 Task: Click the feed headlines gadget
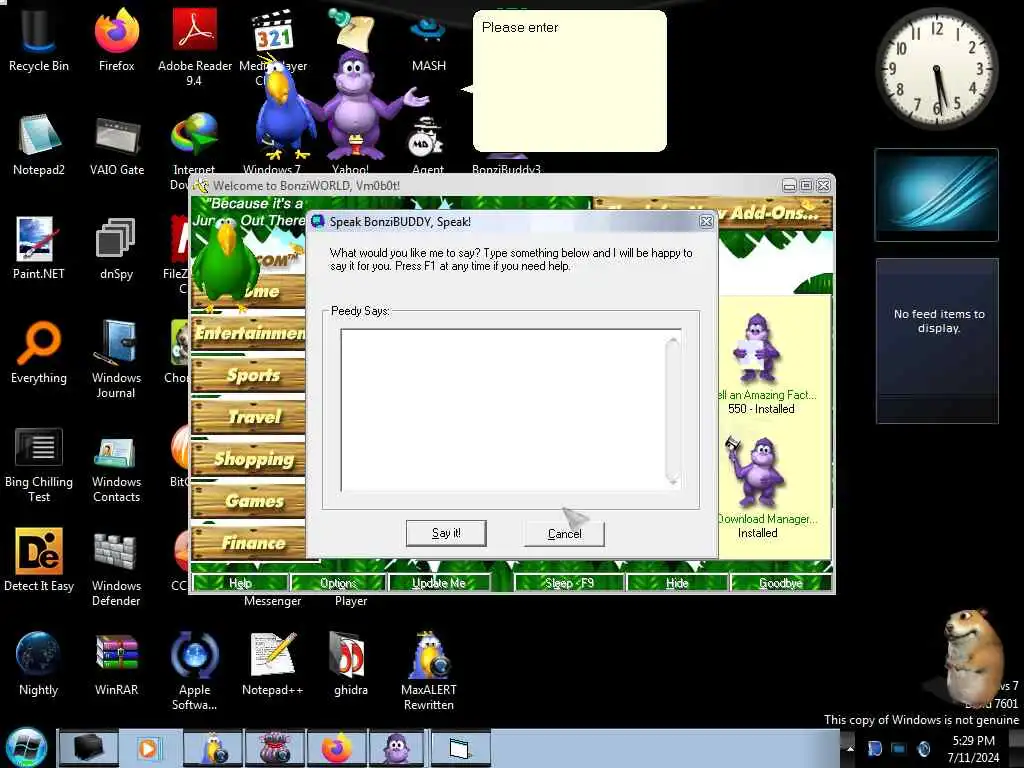[x=937, y=341]
